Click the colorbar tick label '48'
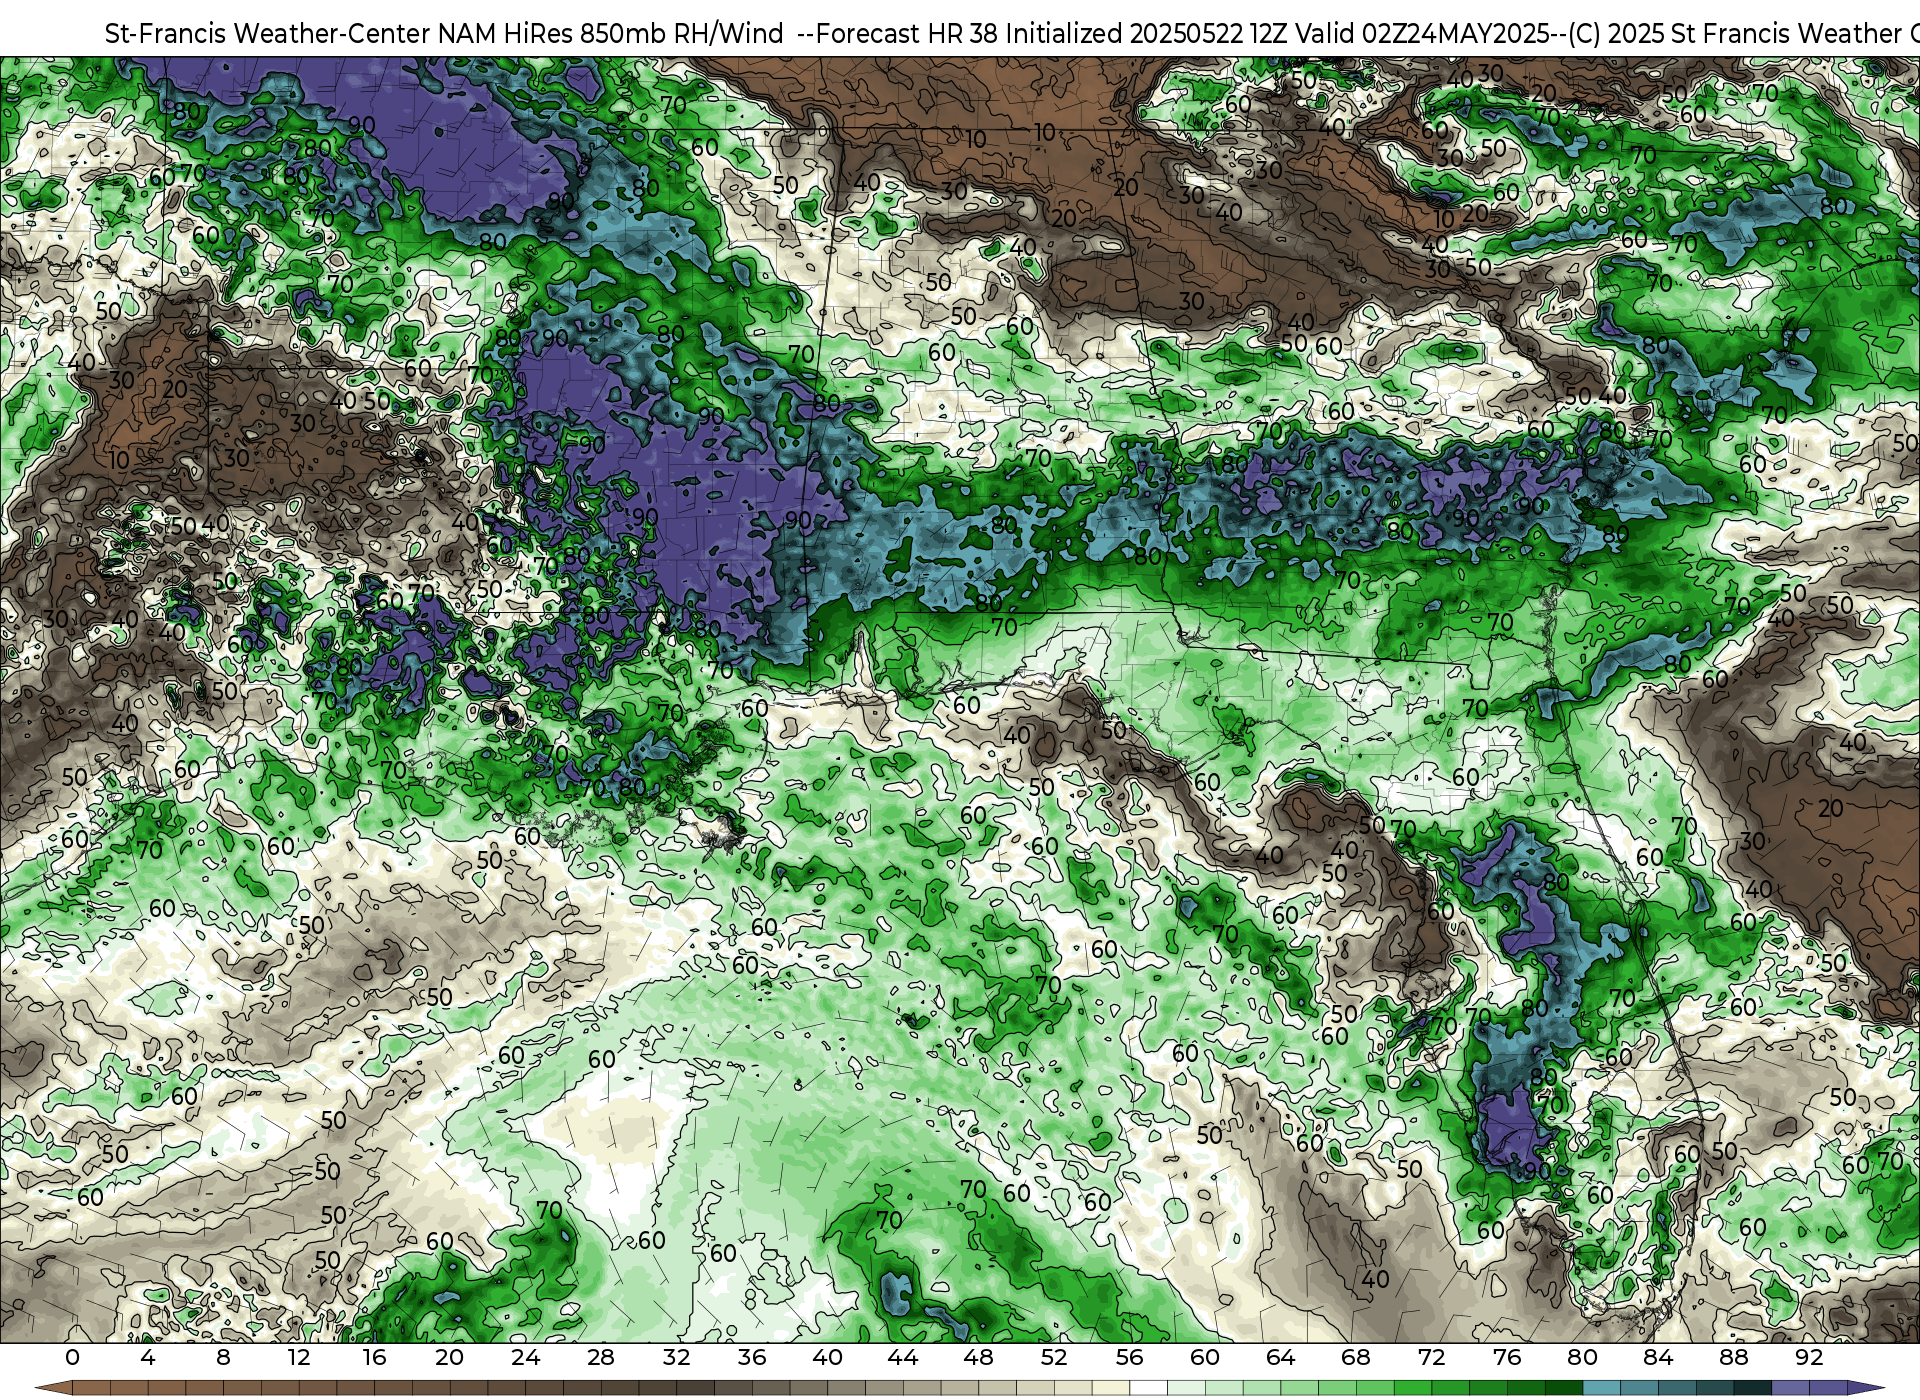The width and height of the screenshot is (1920, 1400). [x=978, y=1357]
